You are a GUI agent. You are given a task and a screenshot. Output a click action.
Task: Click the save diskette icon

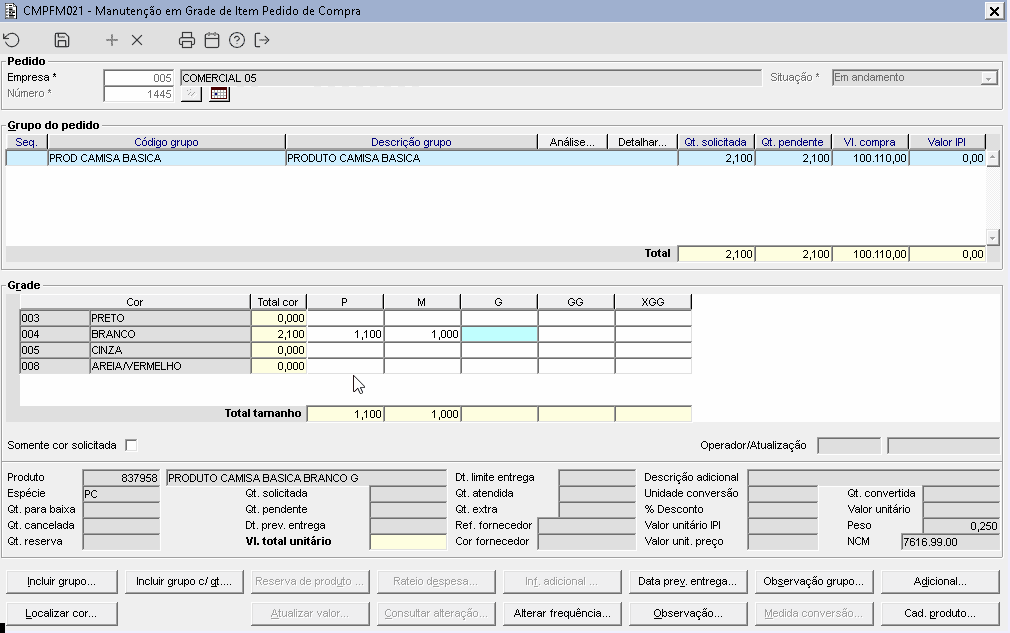[x=62, y=40]
